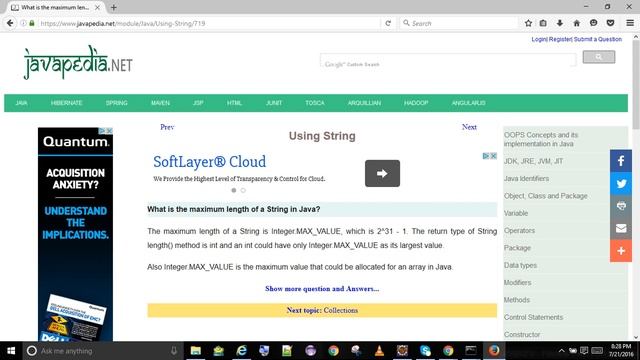Close the SoftLayer Cloud ad with X
Viewport: 640px width, 360px height.
coord(493,156)
